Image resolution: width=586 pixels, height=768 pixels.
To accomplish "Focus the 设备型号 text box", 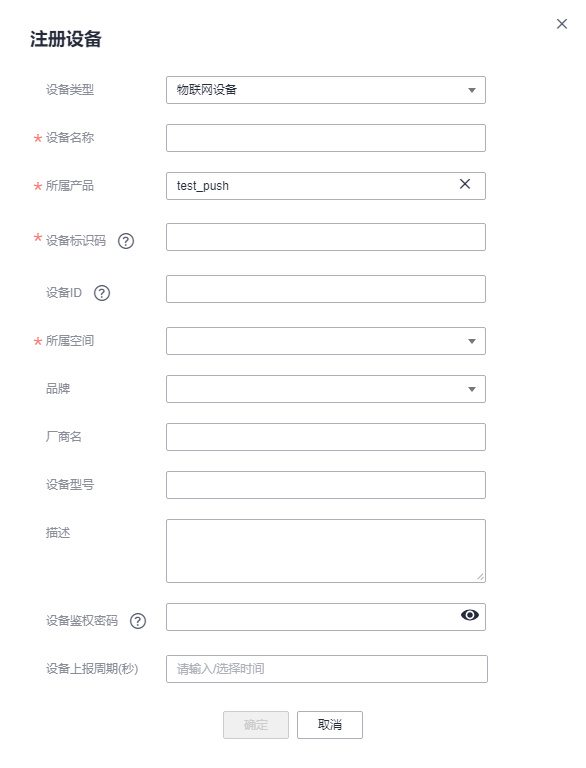I will click(326, 485).
